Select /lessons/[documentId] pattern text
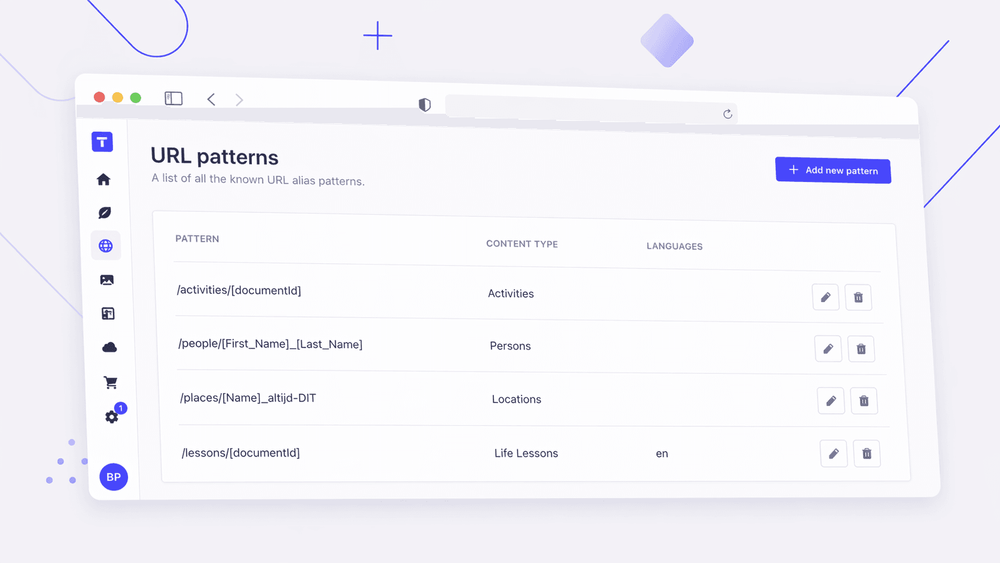 pyautogui.click(x=240, y=453)
